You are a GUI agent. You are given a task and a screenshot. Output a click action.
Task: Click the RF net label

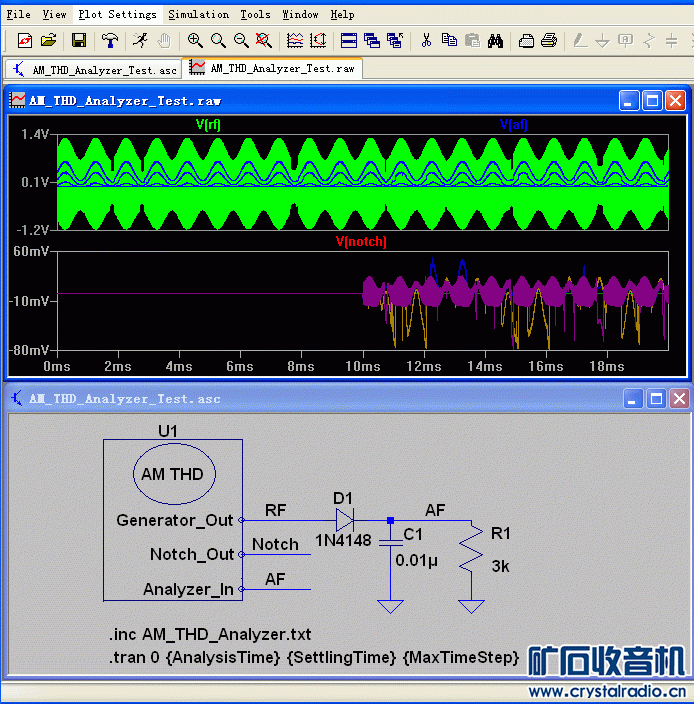click(275, 510)
